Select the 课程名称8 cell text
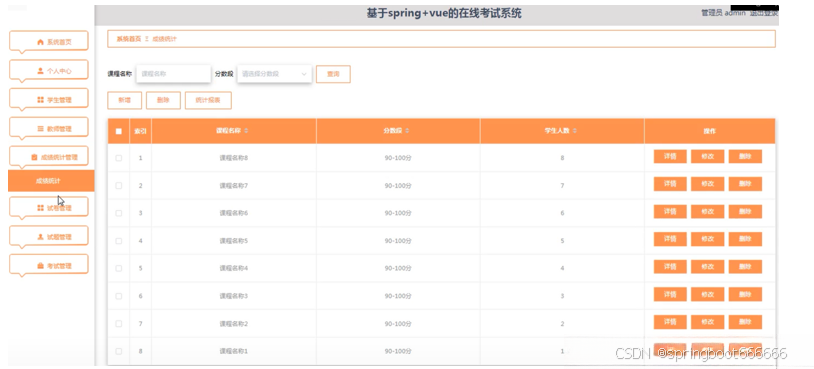 [234, 158]
